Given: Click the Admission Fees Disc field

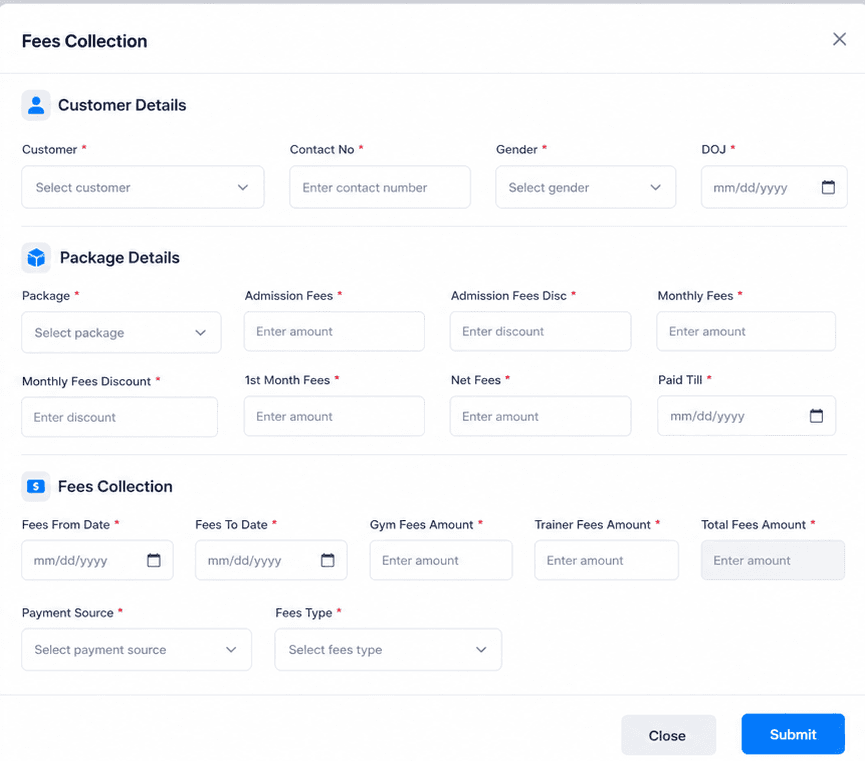Looking at the screenshot, I should [541, 331].
